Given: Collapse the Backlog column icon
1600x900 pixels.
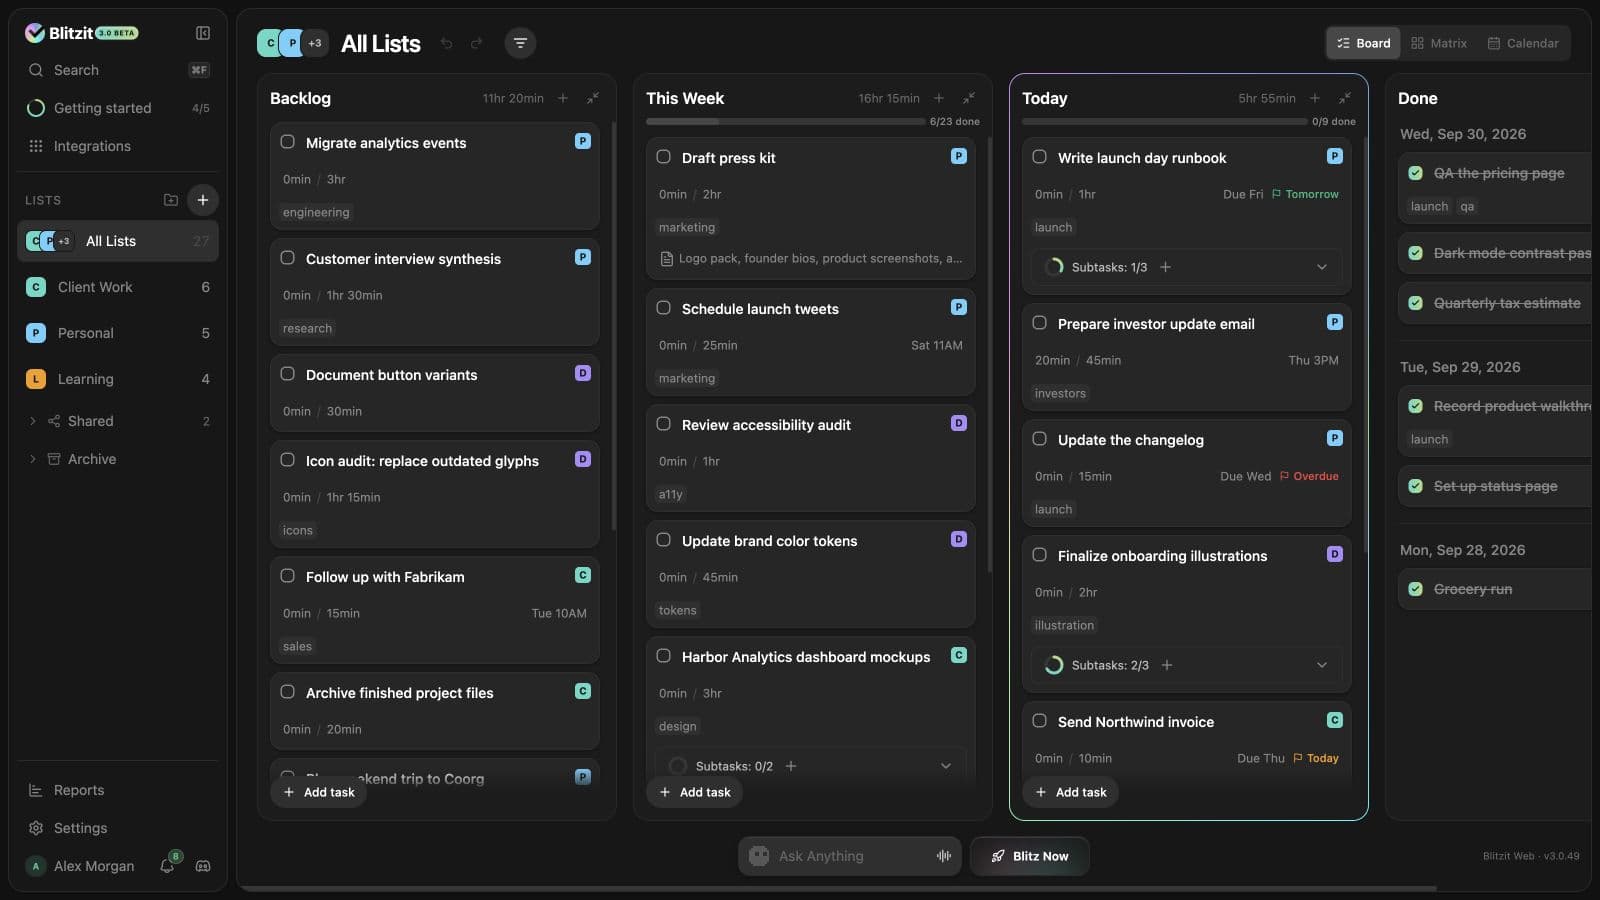Looking at the screenshot, I should [x=593, y=98].
